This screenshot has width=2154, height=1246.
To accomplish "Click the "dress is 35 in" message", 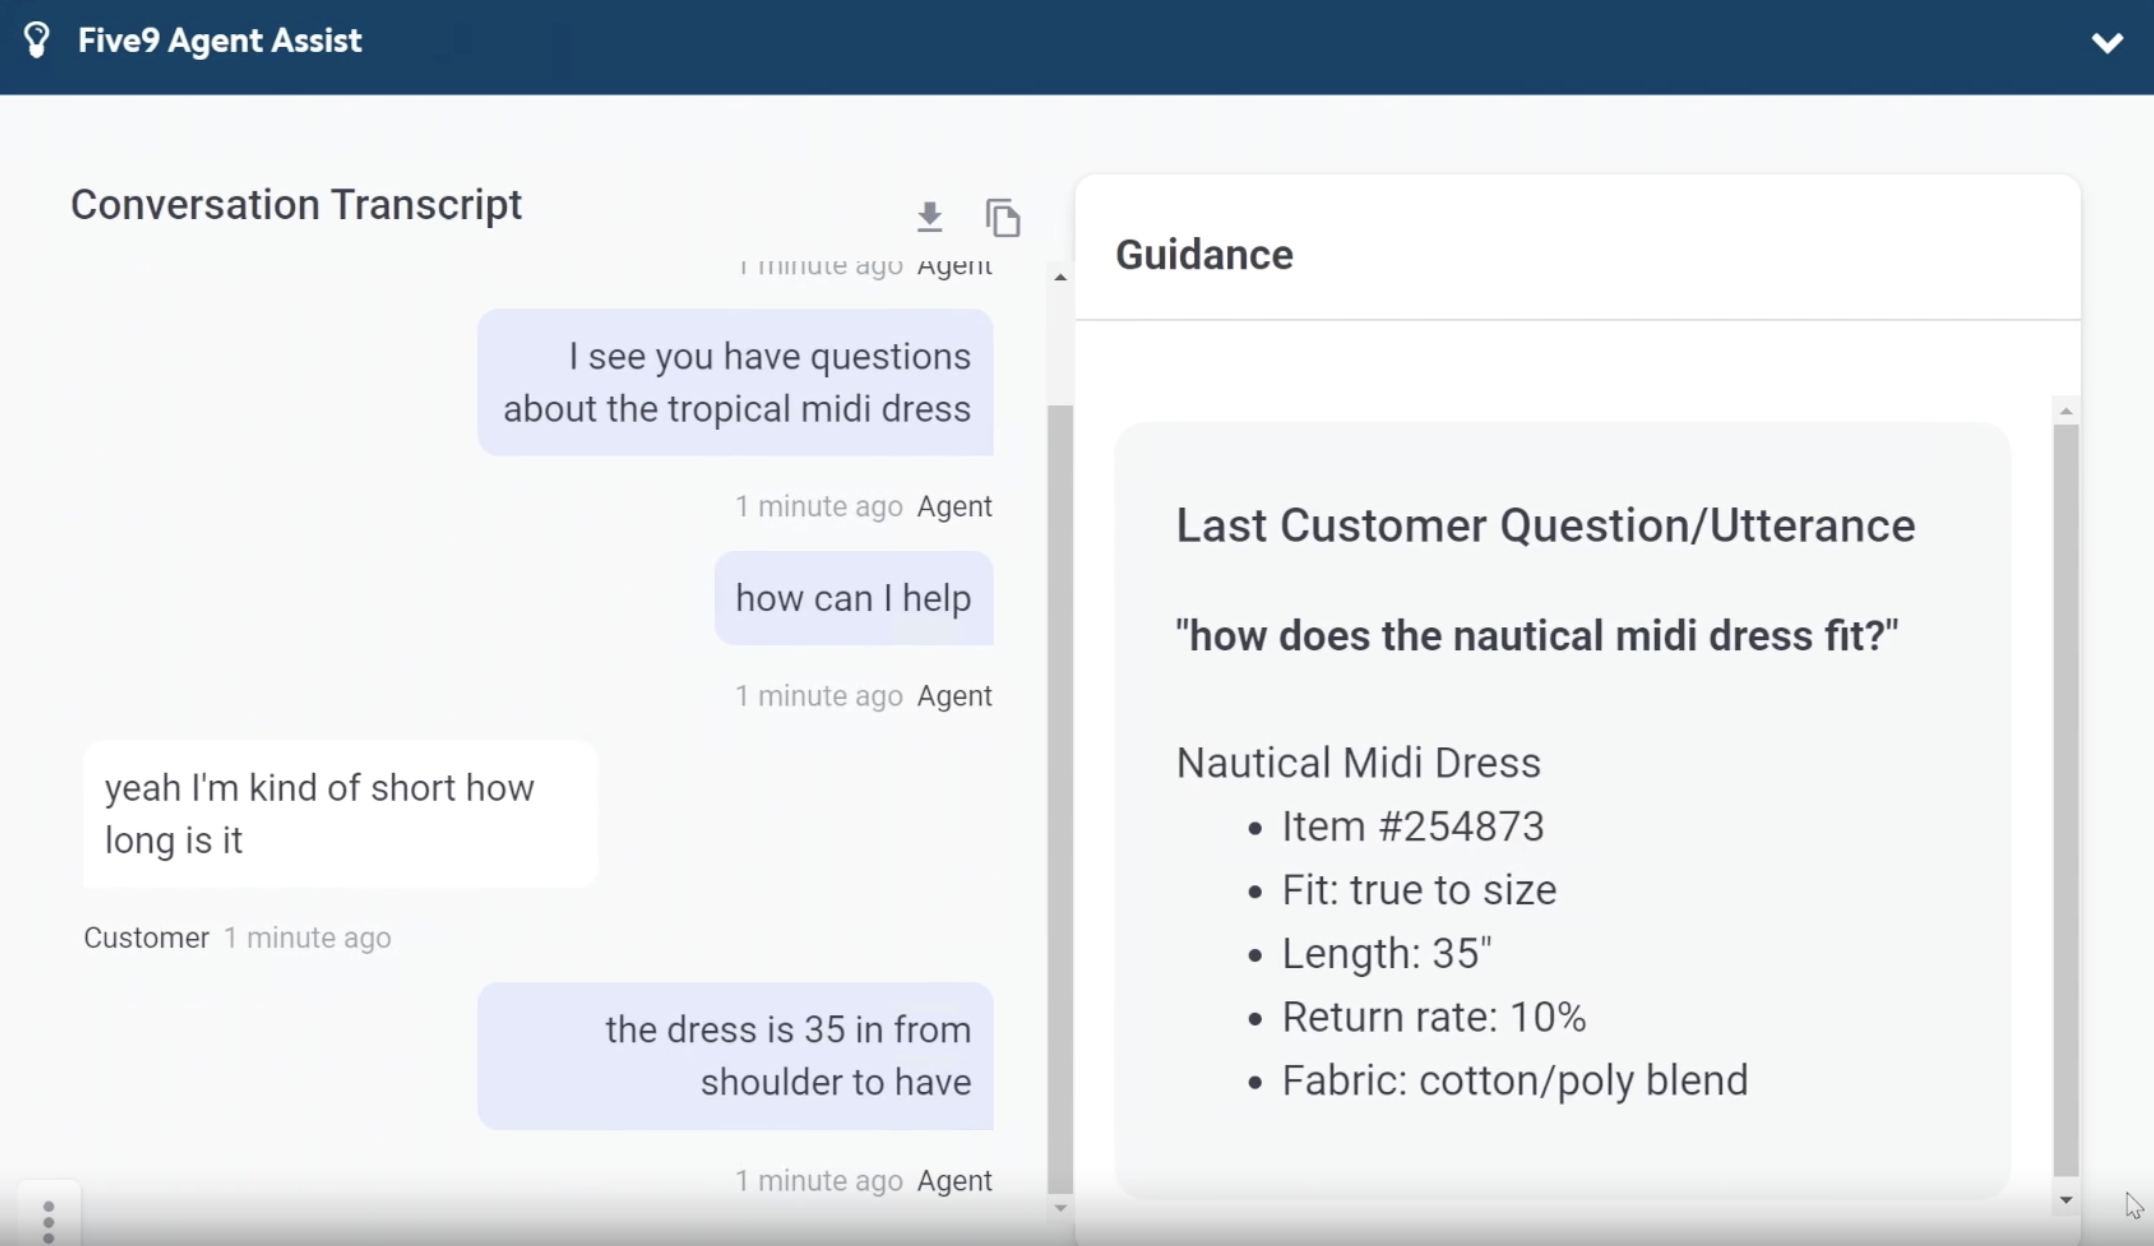I will click(736, 1055).
